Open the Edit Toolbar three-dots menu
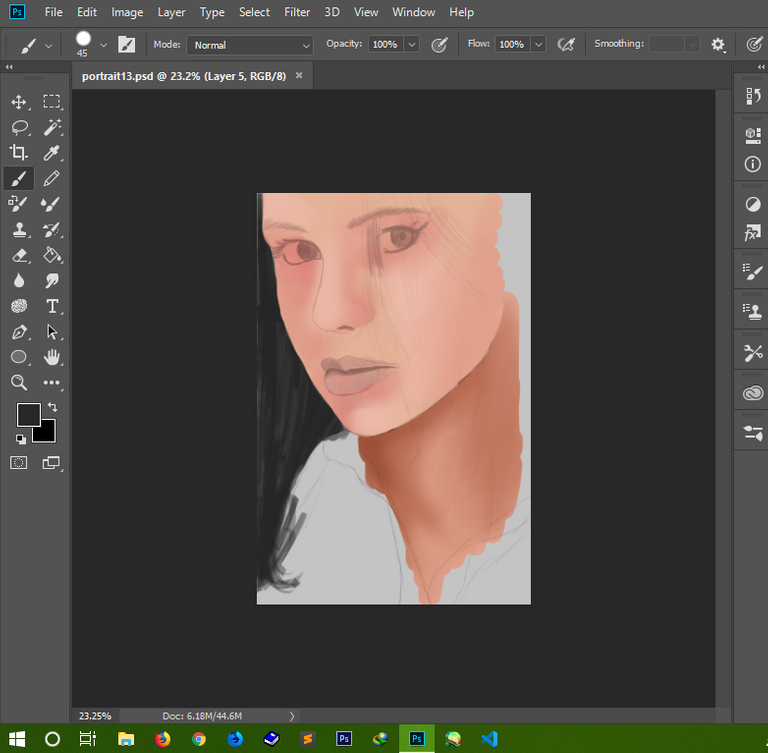The height and width of the screenshot is (753, 768). pyautogui.click(x=51, y=383)
